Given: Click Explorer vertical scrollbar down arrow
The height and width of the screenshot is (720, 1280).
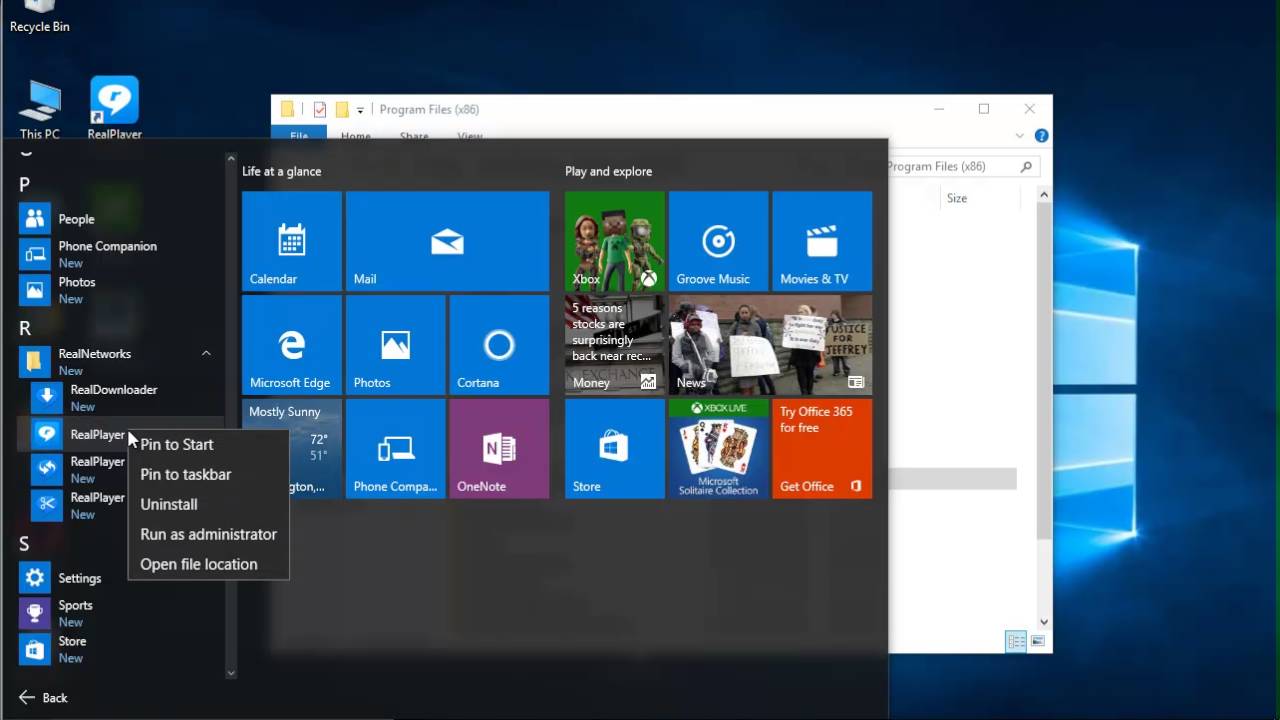Looking at the screenshot, I should pos(1044,622).
